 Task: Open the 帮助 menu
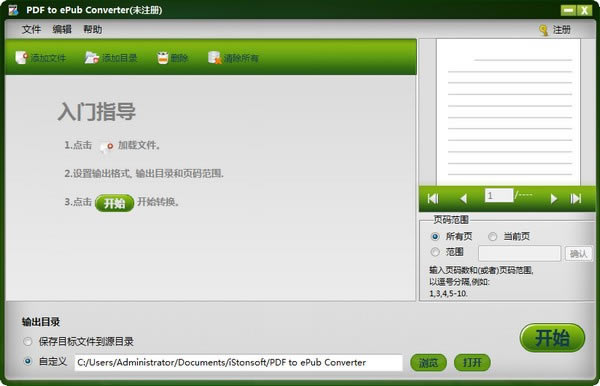pyautogui.click(x=93, y=29)
